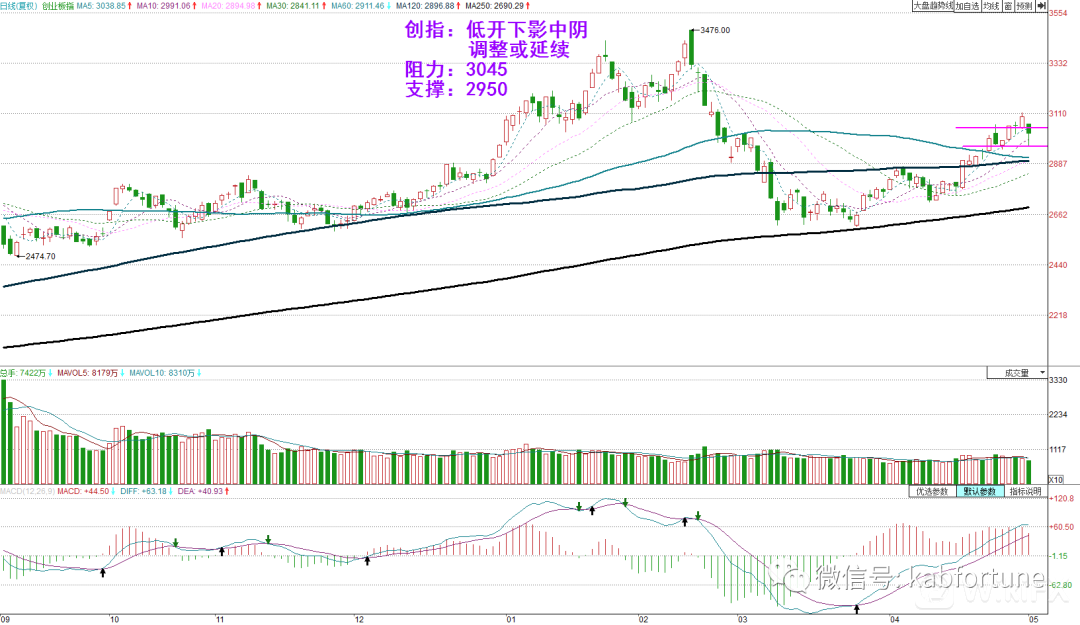
Task: Select the 默认参数 tab
Action: pyautogui.click(x=979, y=492)
